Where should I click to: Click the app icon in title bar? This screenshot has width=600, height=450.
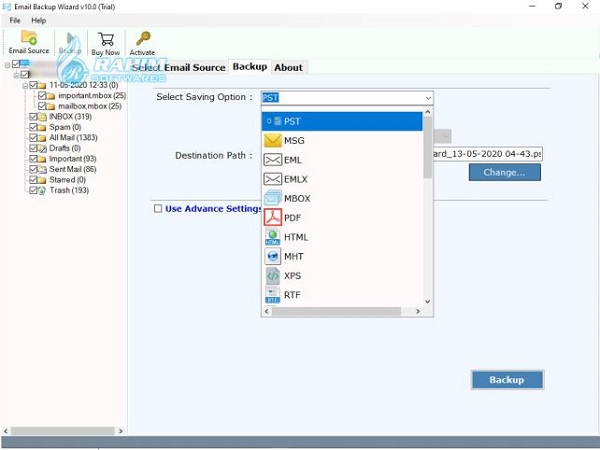(7, 7)
